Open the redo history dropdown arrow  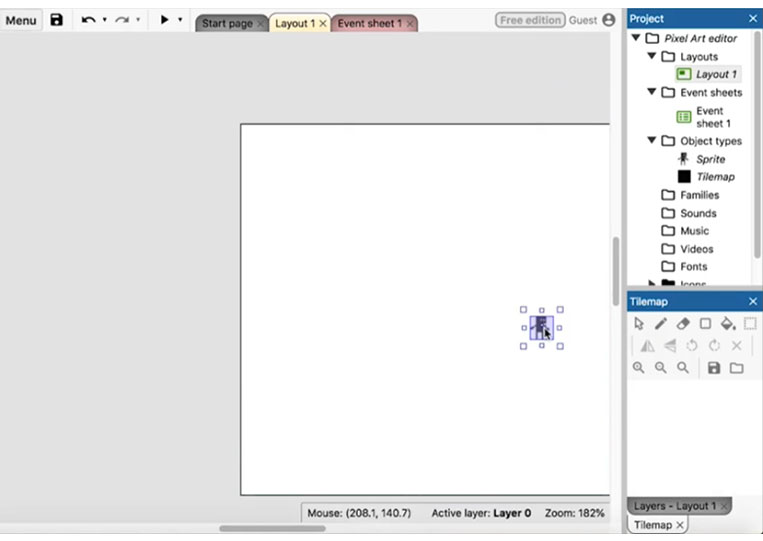tap(138, 20)
